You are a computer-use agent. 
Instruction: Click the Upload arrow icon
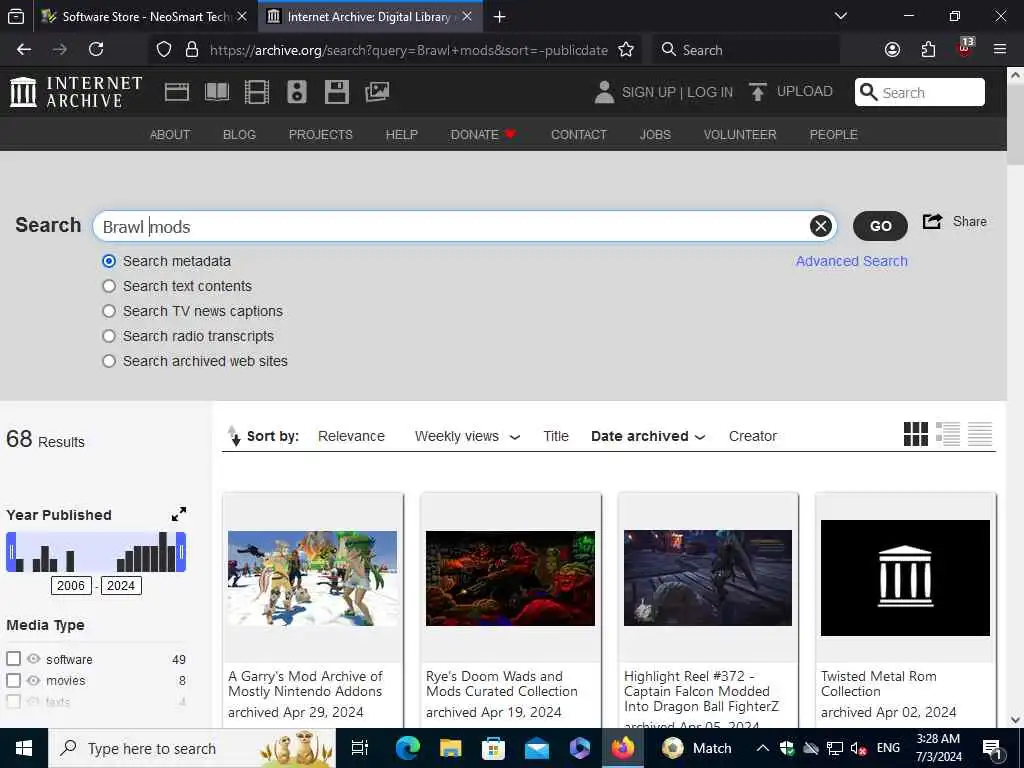click(x=758, y=92)
